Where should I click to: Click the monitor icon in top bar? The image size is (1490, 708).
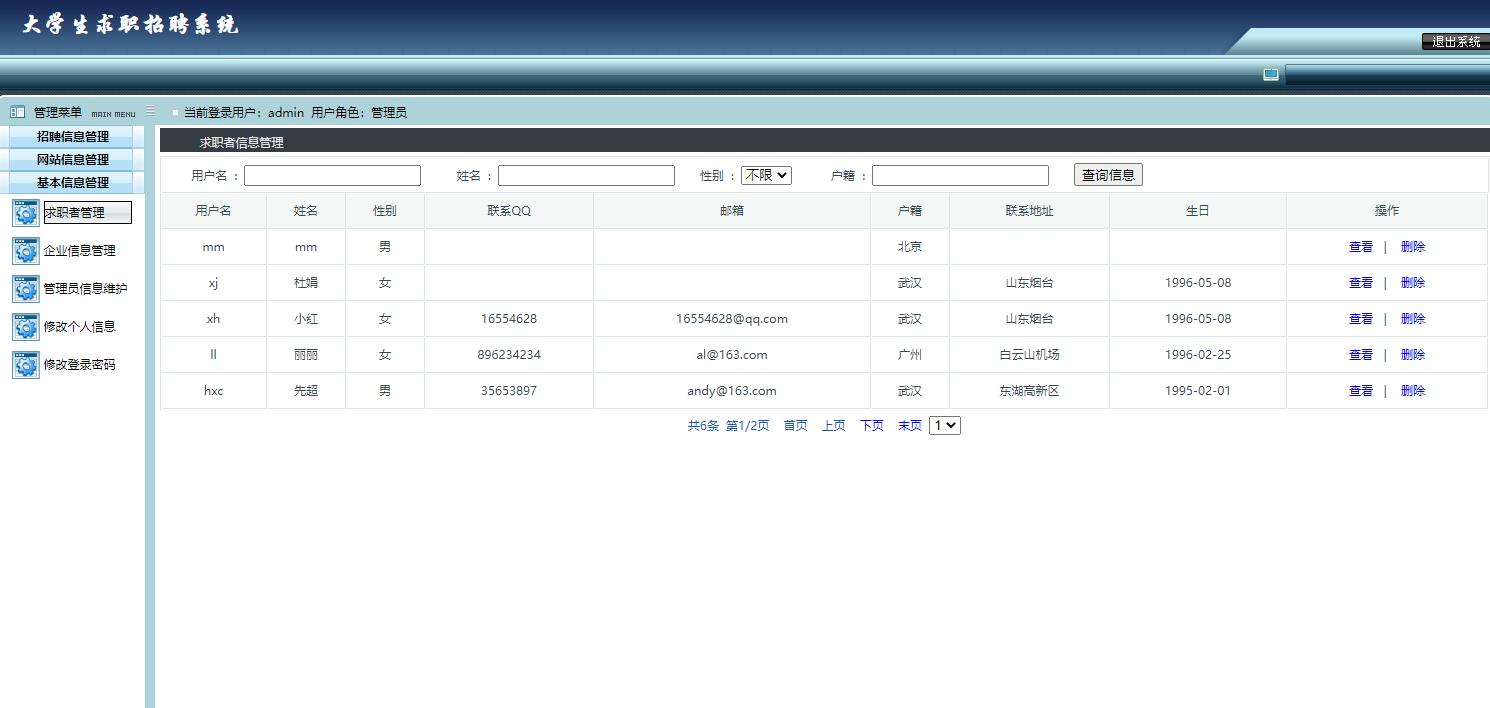click(x=1270, y=75)
